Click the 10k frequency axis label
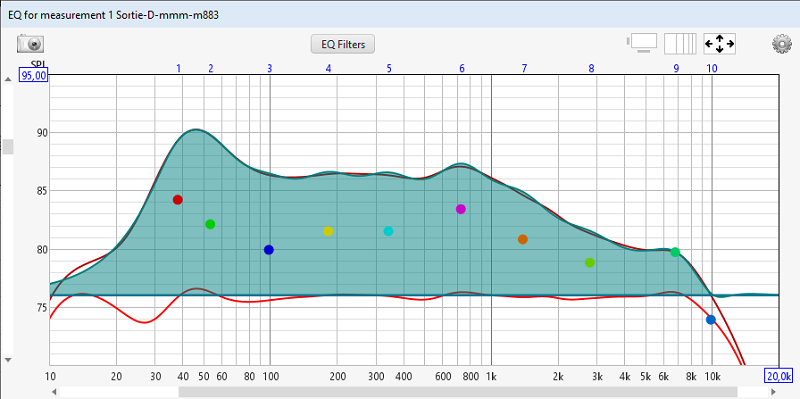800x399 pixels. pos(712,377)
